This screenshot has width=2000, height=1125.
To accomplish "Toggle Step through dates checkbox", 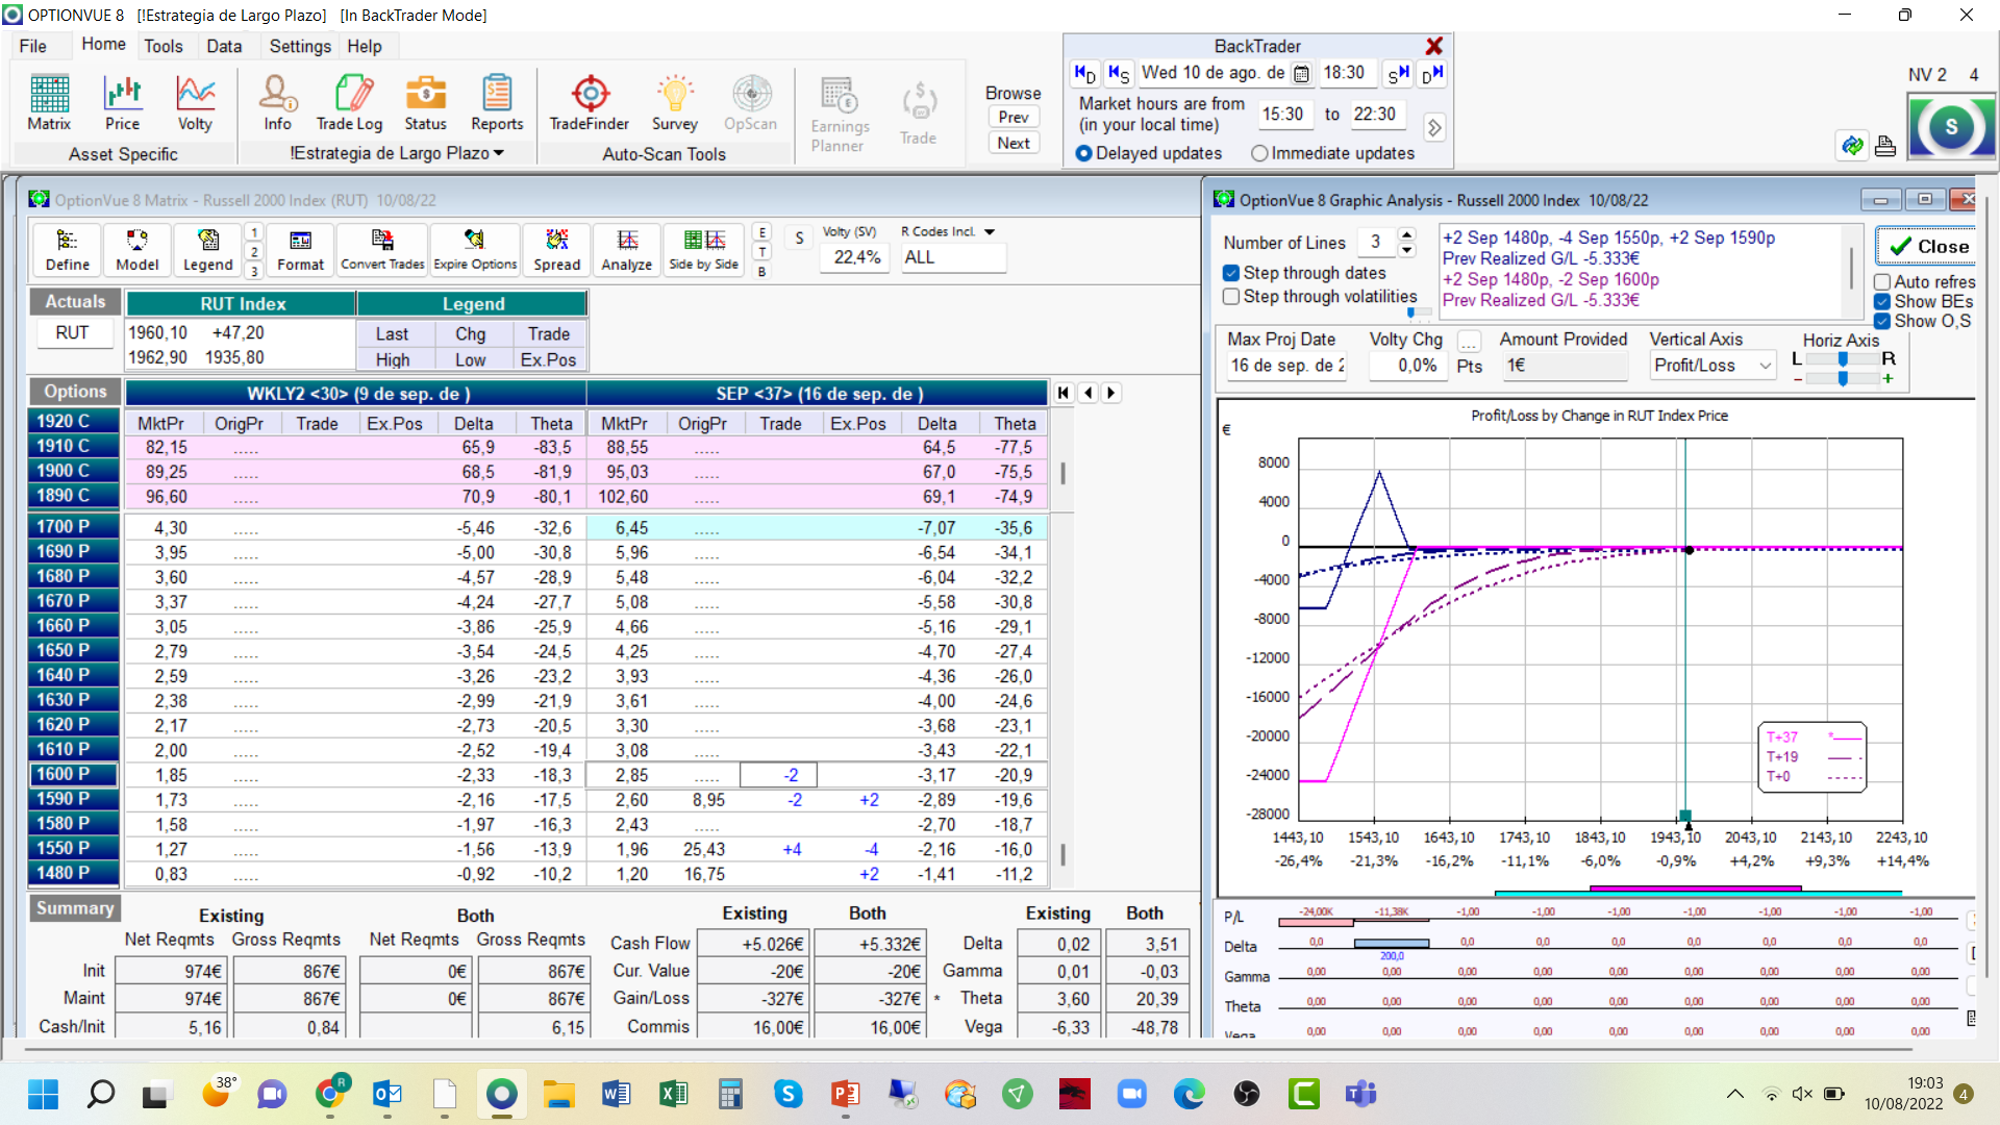I will (1231, 273).
